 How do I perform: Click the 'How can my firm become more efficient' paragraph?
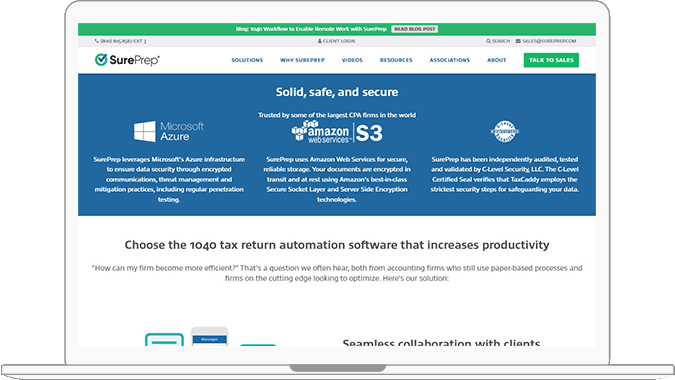[337, 273]
